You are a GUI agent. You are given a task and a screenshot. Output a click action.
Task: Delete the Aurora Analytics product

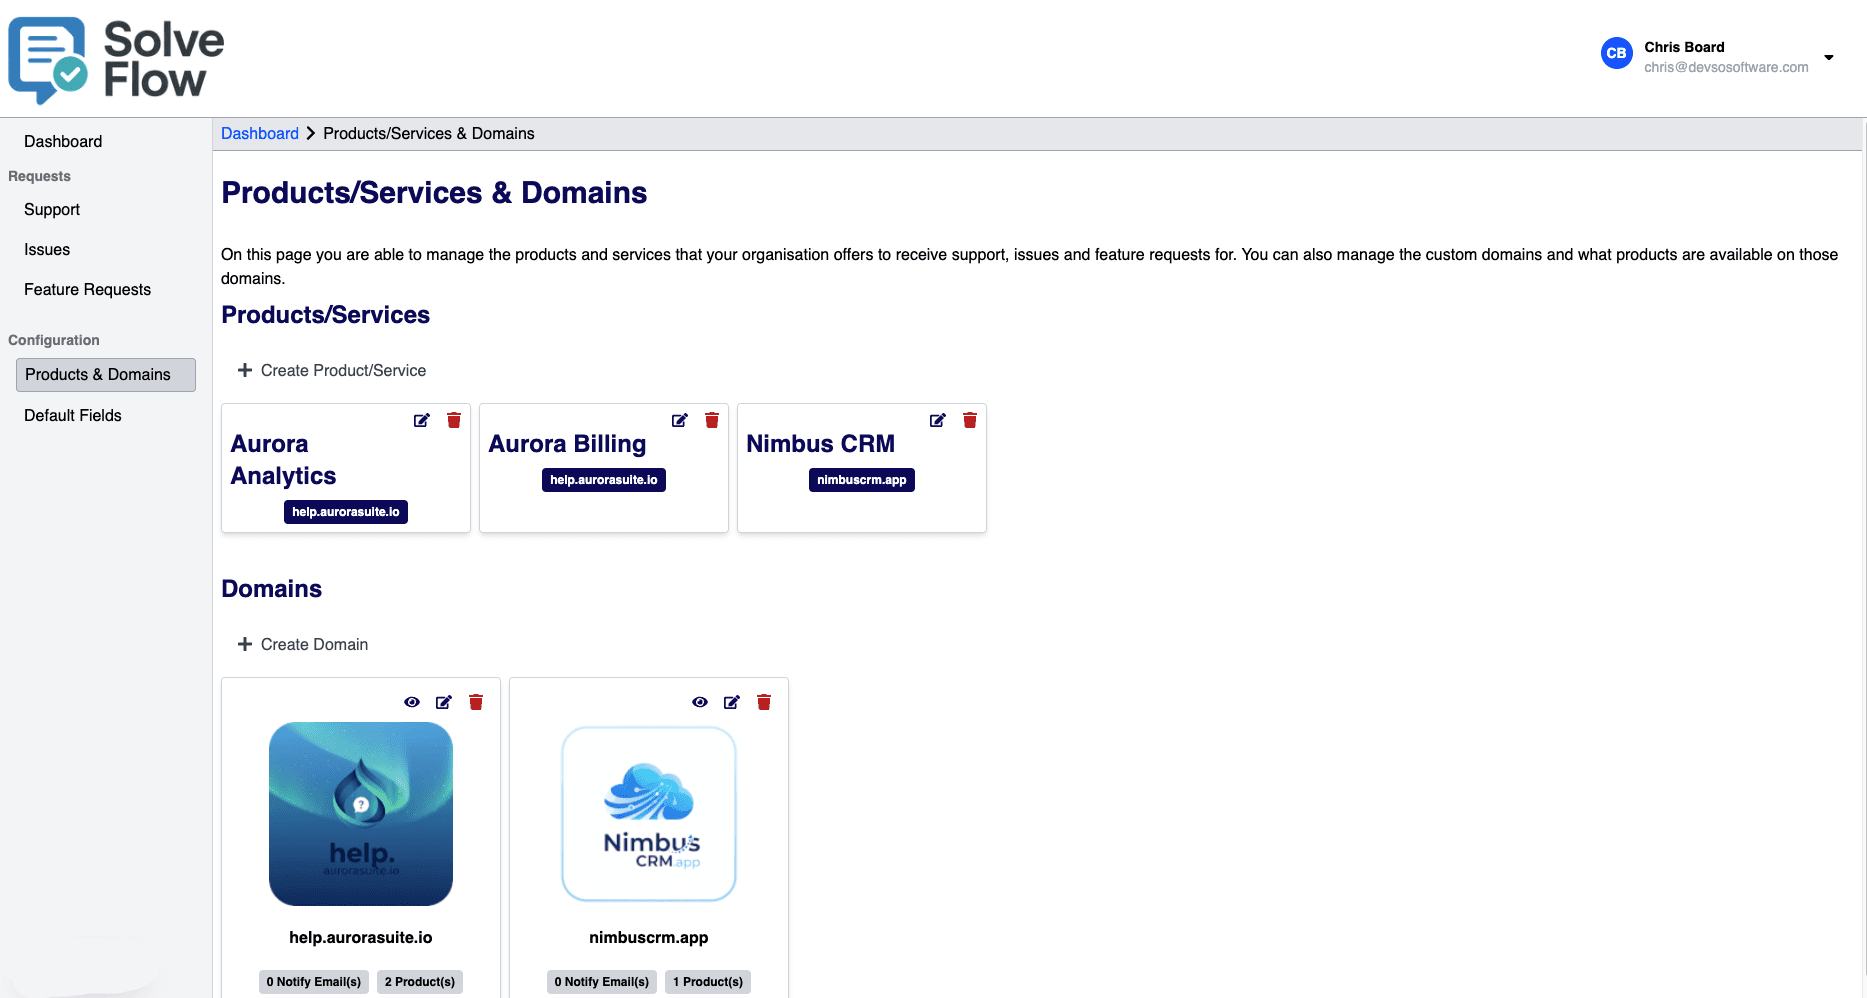coord(454,420)
